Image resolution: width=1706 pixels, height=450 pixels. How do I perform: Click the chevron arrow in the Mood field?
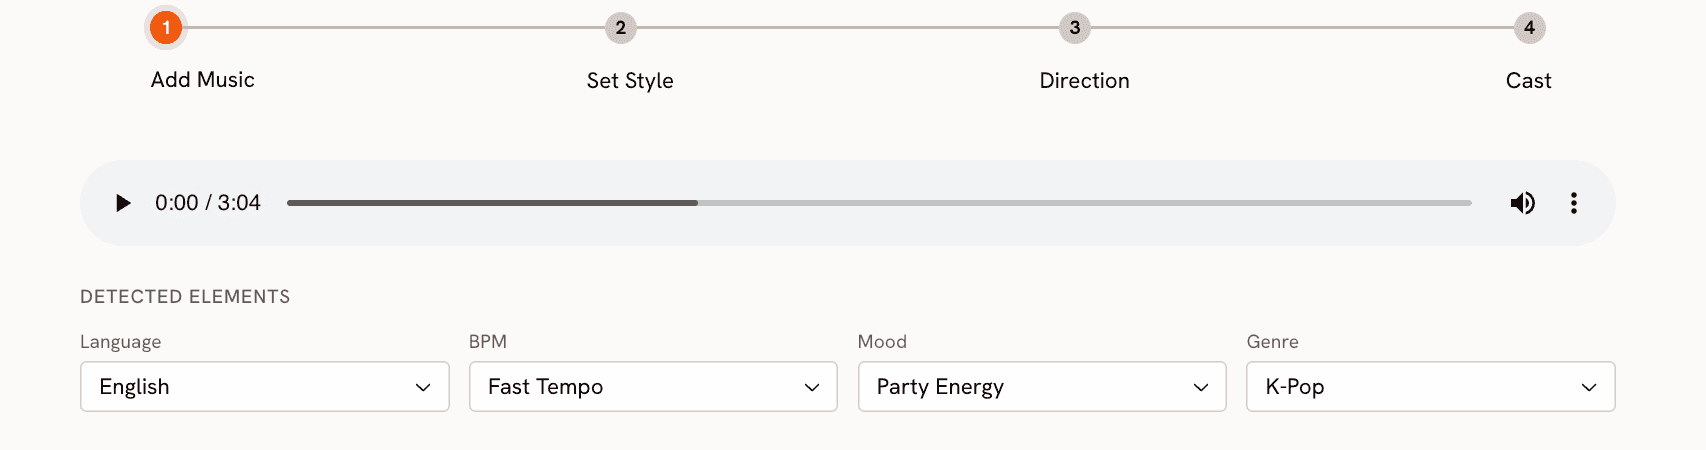coord(1201,387)
